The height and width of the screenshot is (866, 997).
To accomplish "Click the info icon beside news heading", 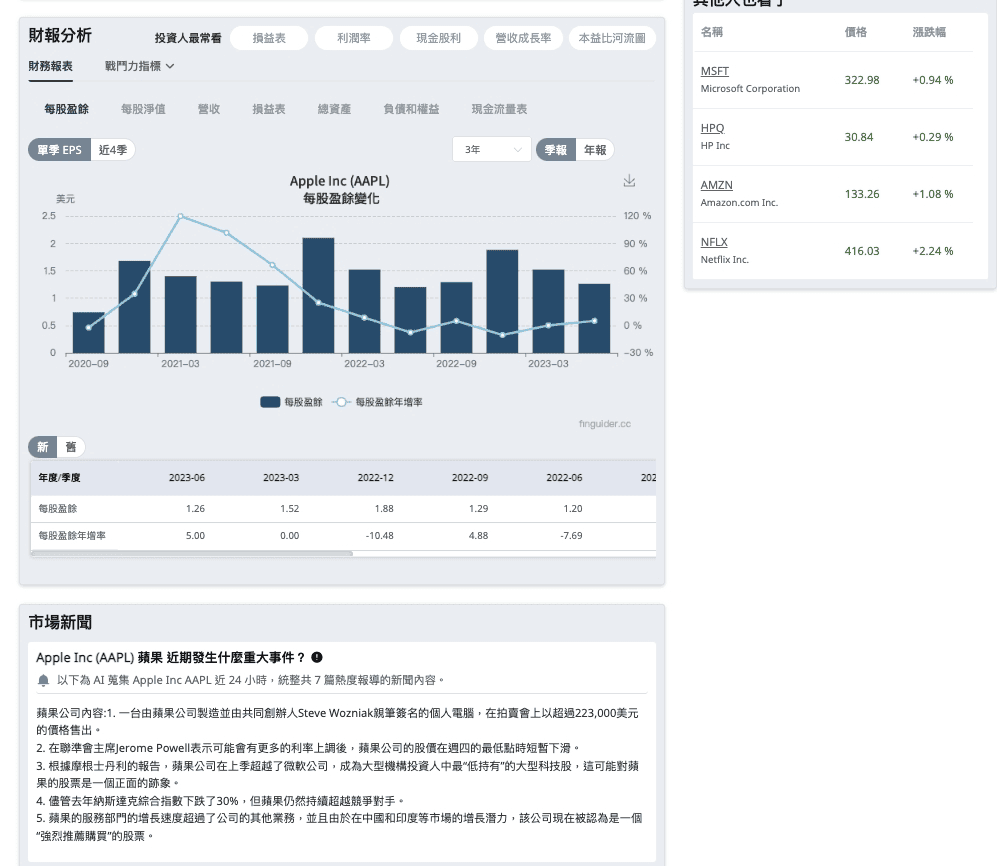I will pyautogui.click(x=317, y=657).
